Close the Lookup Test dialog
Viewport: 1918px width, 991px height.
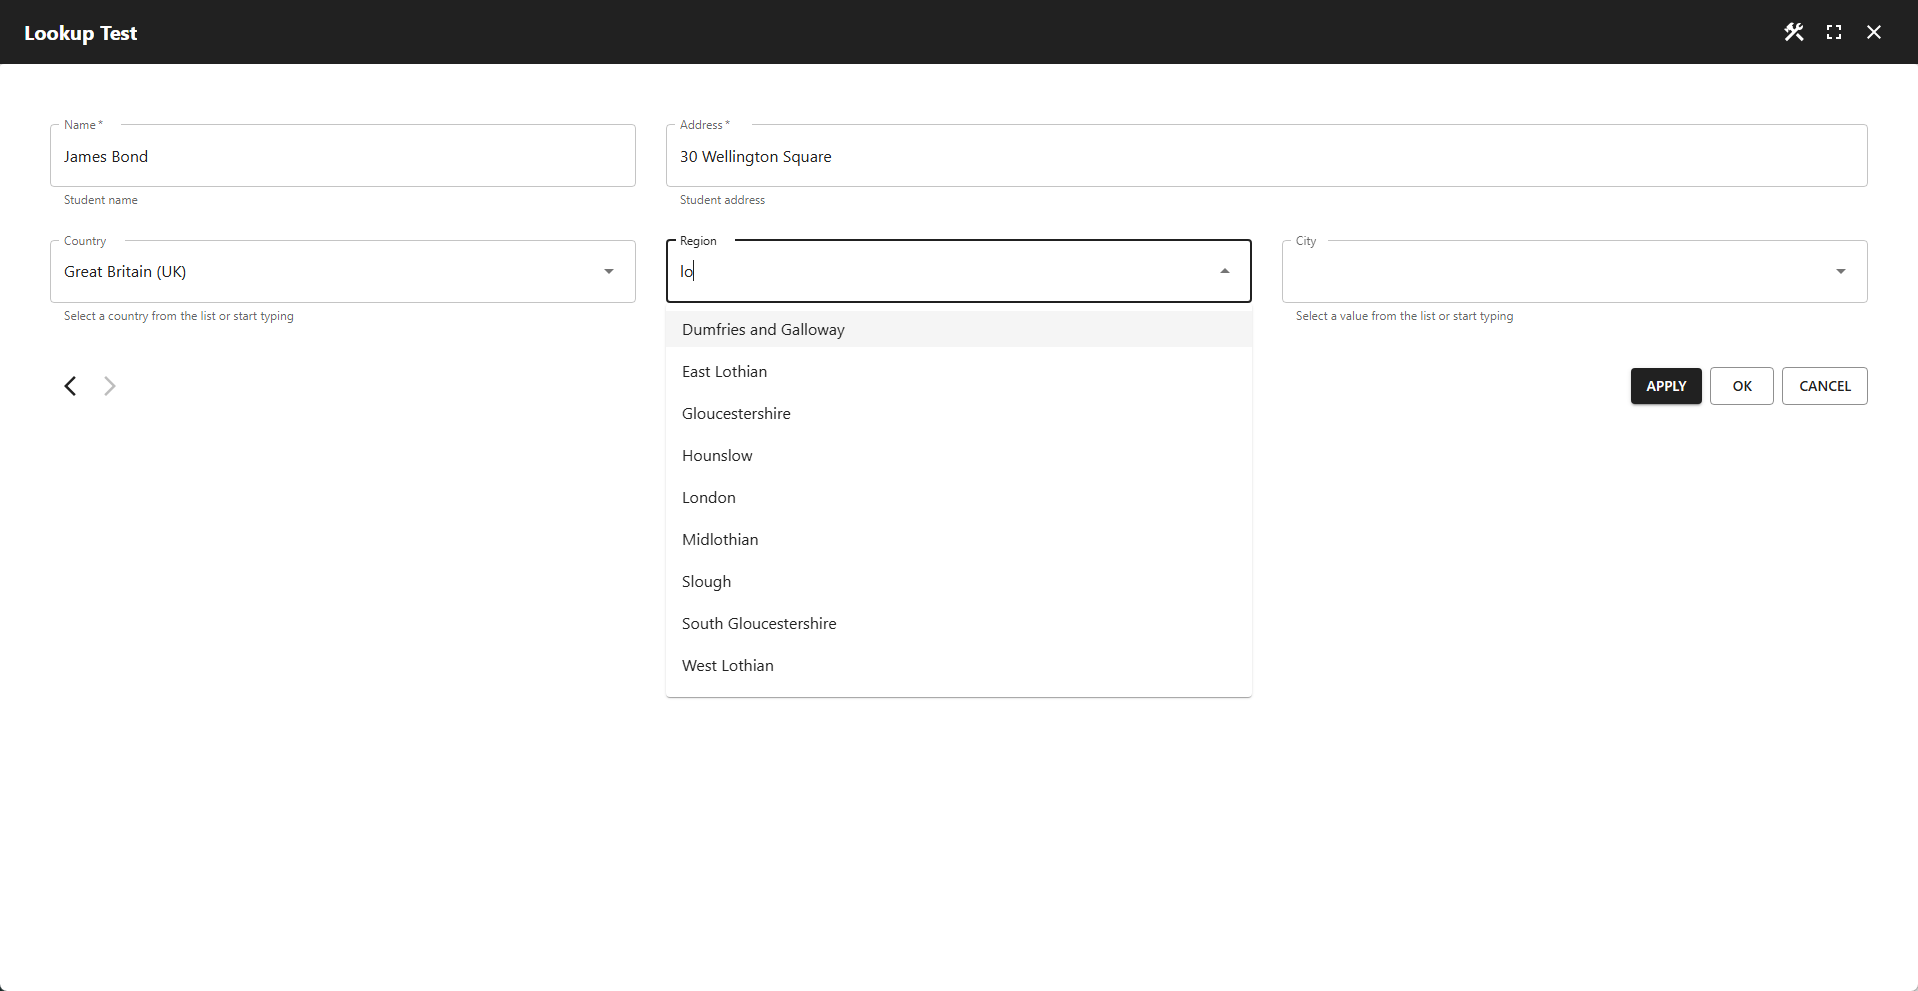point(1873,32)
